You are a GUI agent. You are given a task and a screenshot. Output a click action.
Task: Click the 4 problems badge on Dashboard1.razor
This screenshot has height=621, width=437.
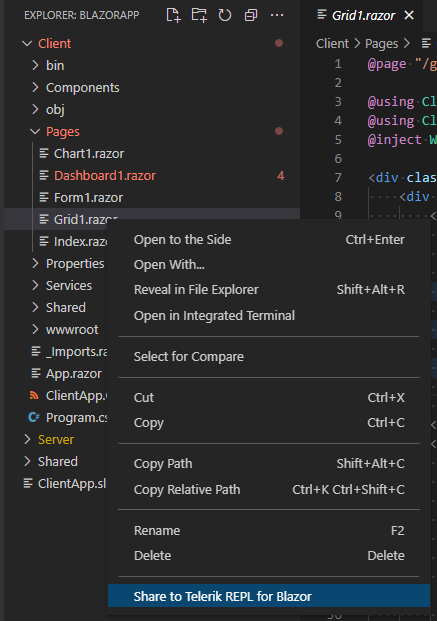tap(281, 175)
